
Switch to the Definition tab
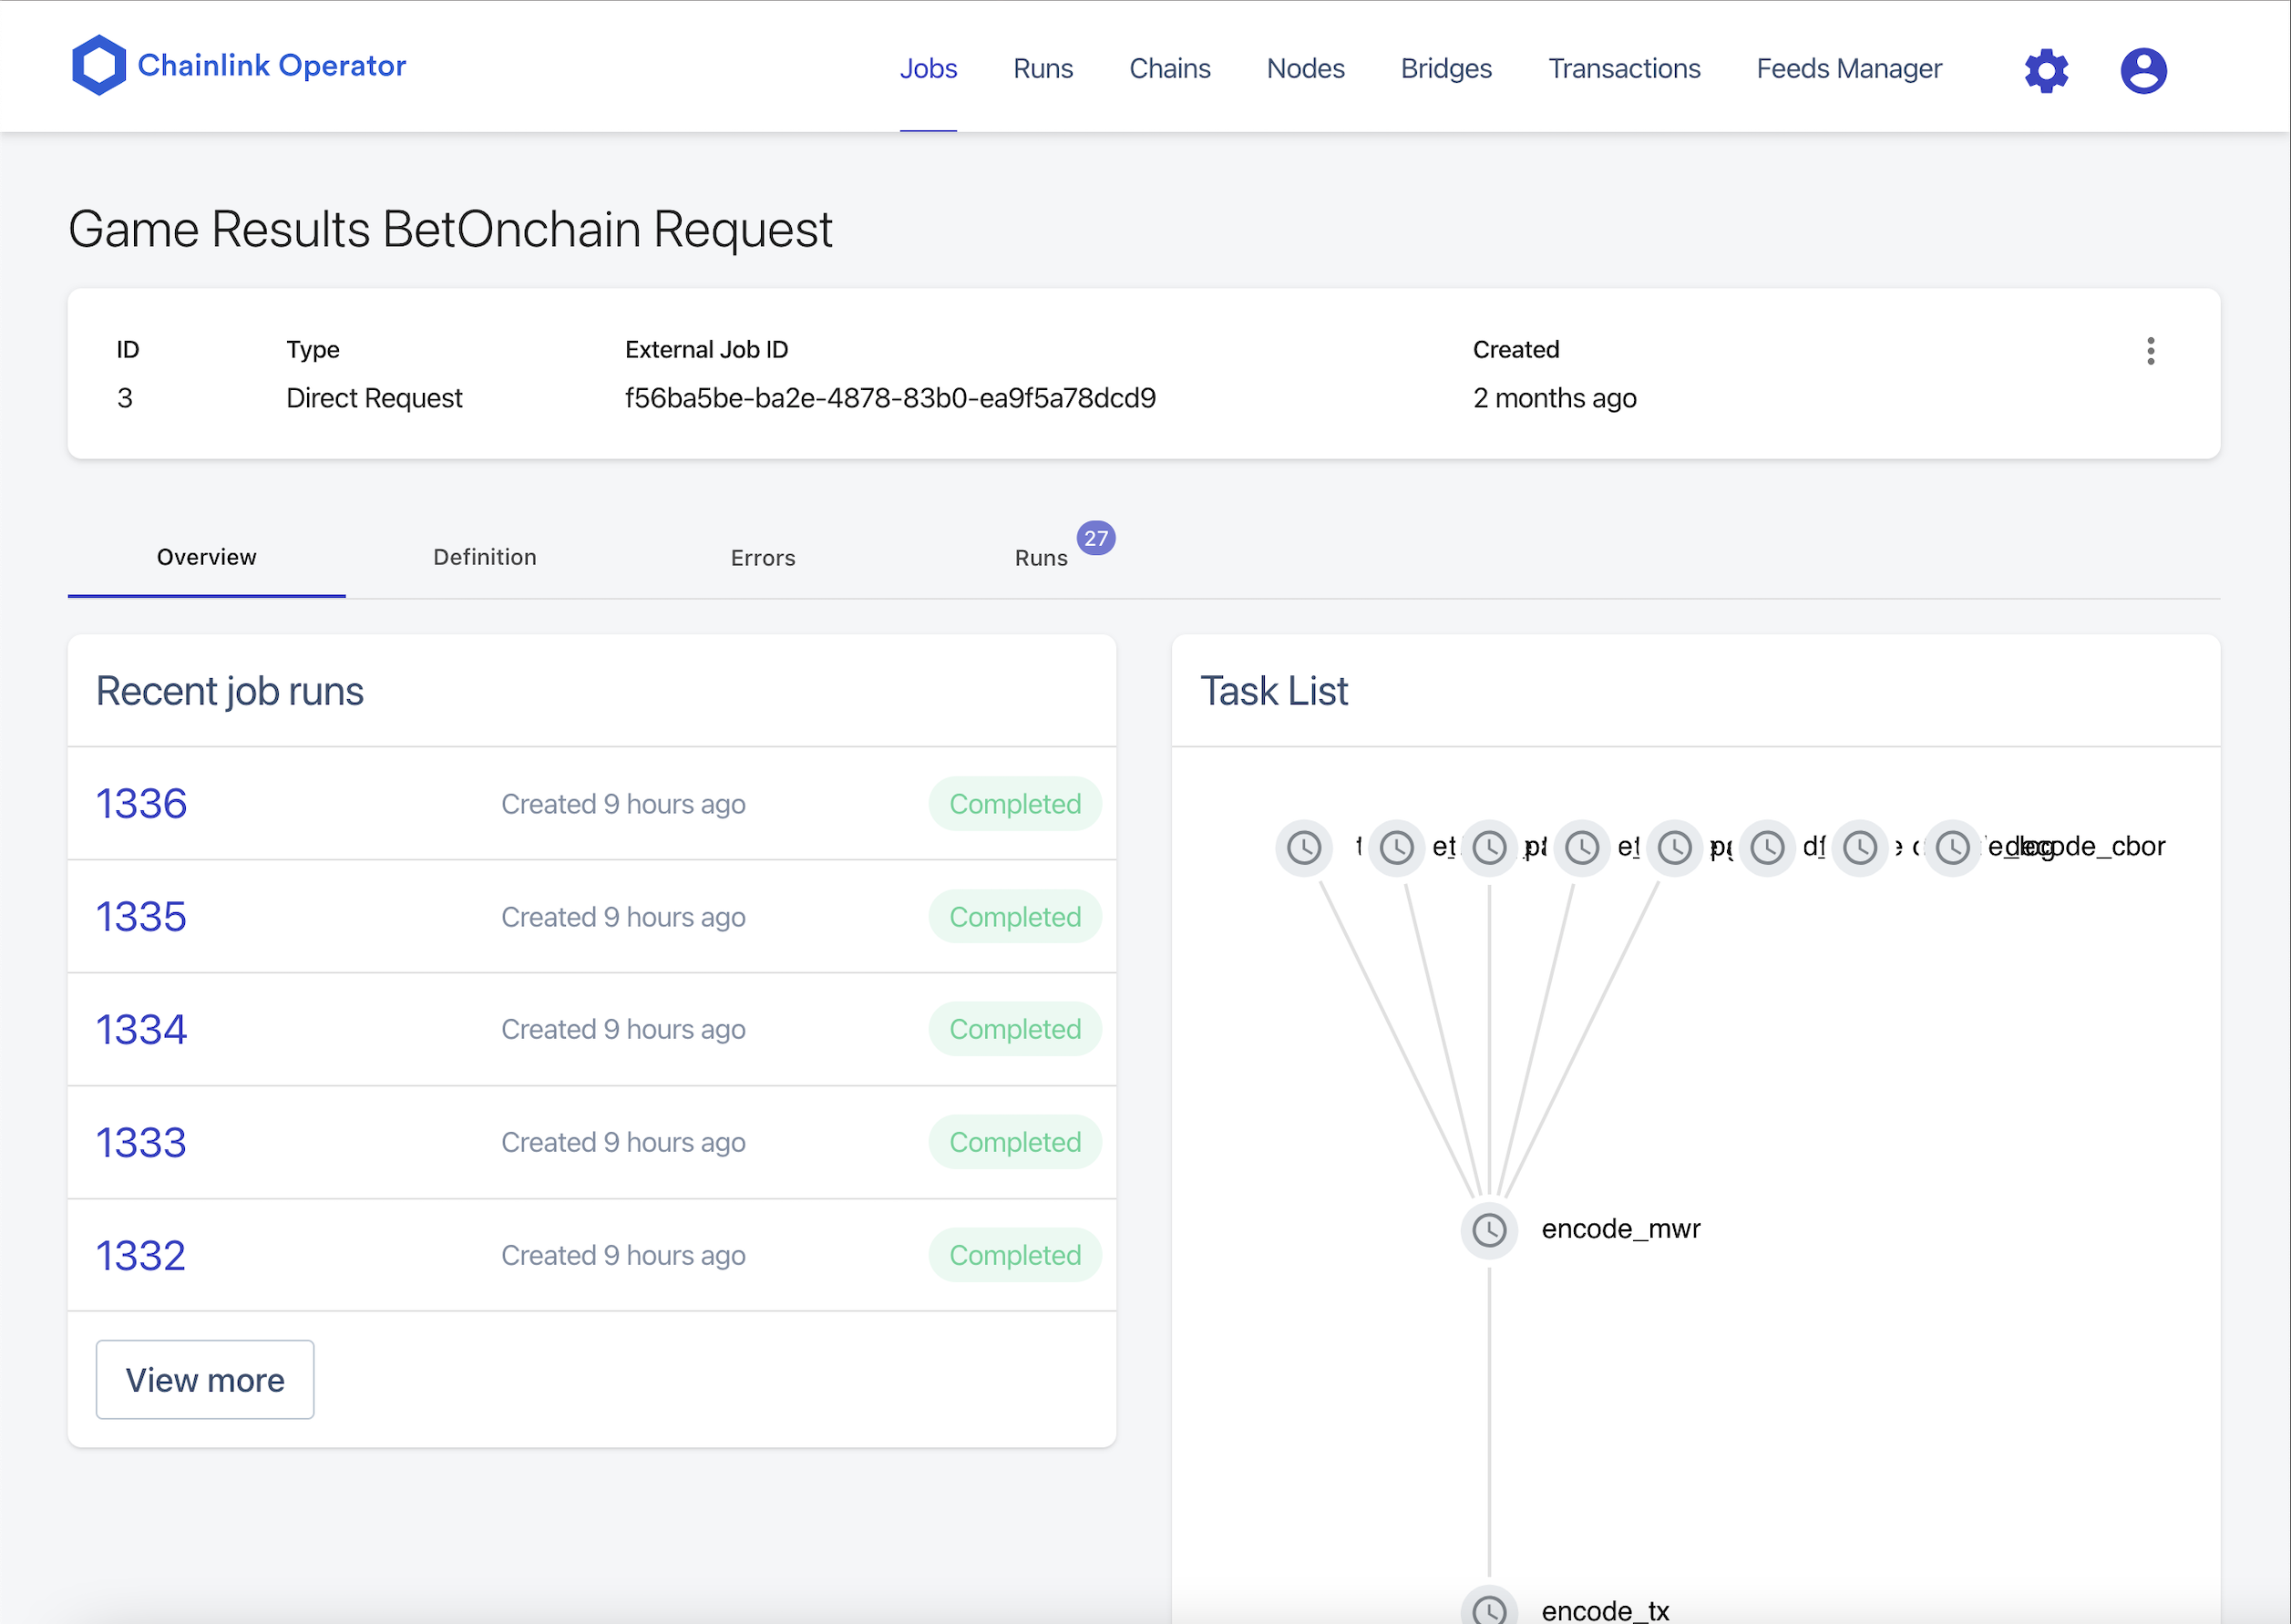pos(485,557)
